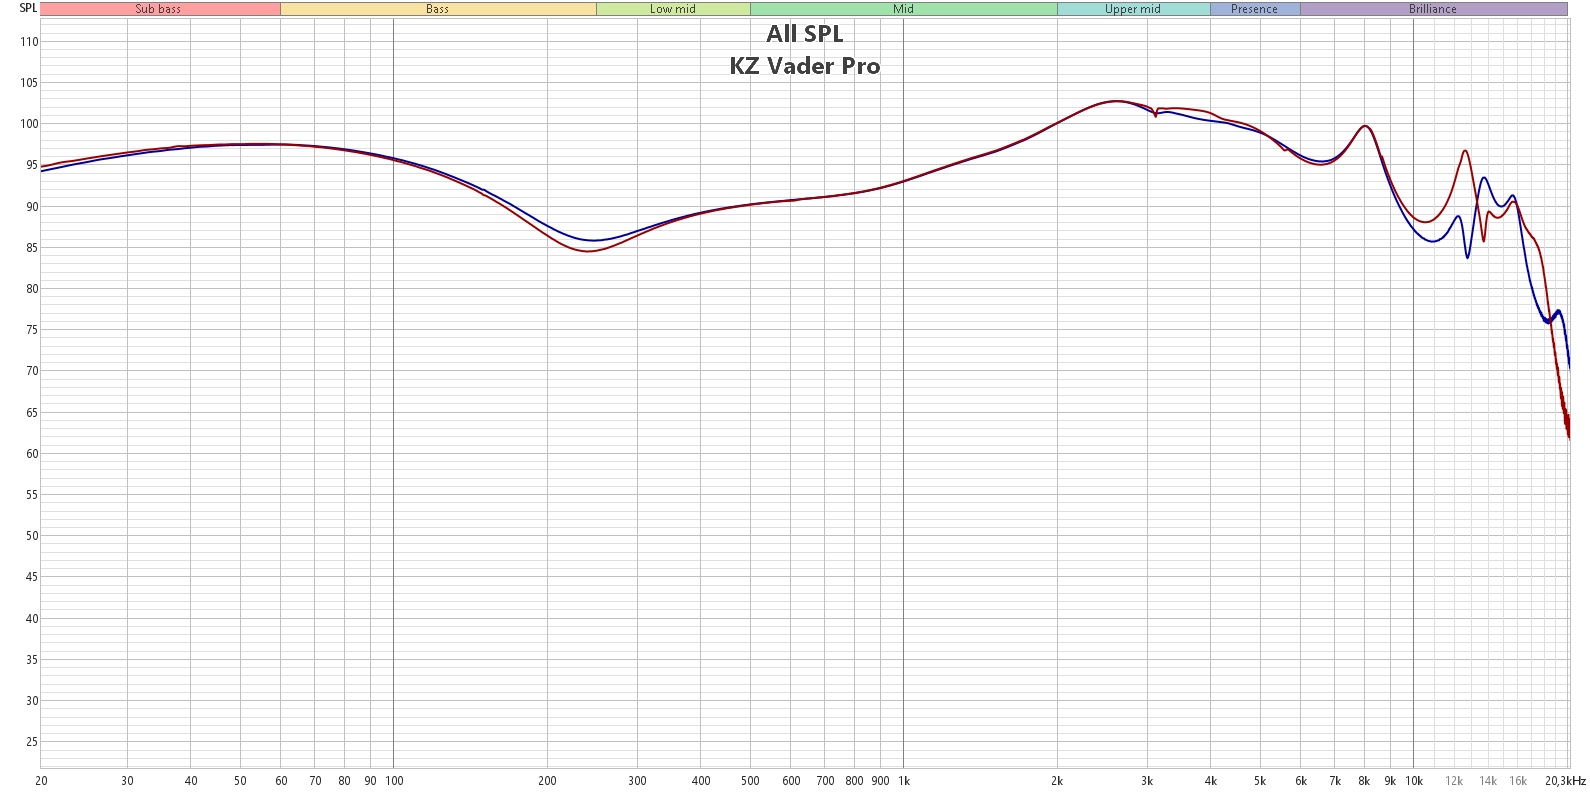Select the 2k frequency axis label
Screen dimensions: 1590x792
[1057, 781]
